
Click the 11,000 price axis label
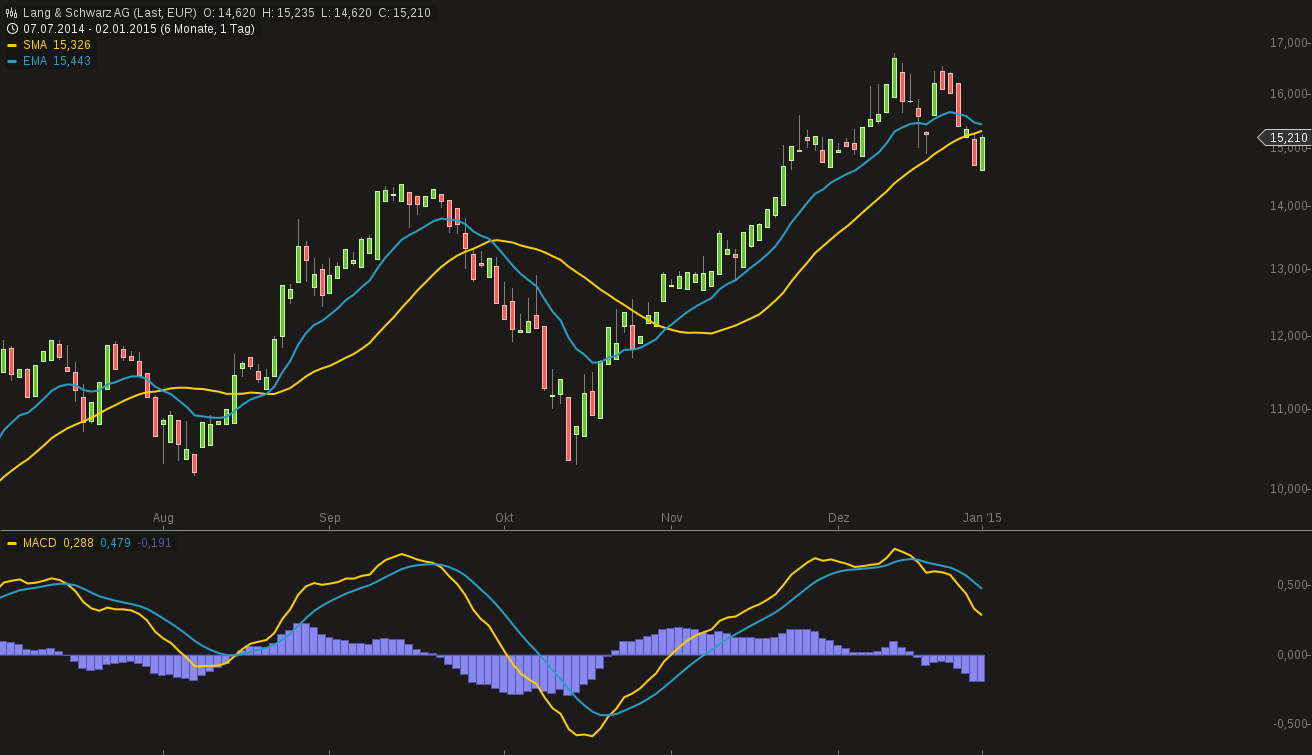pos(1287,409)
